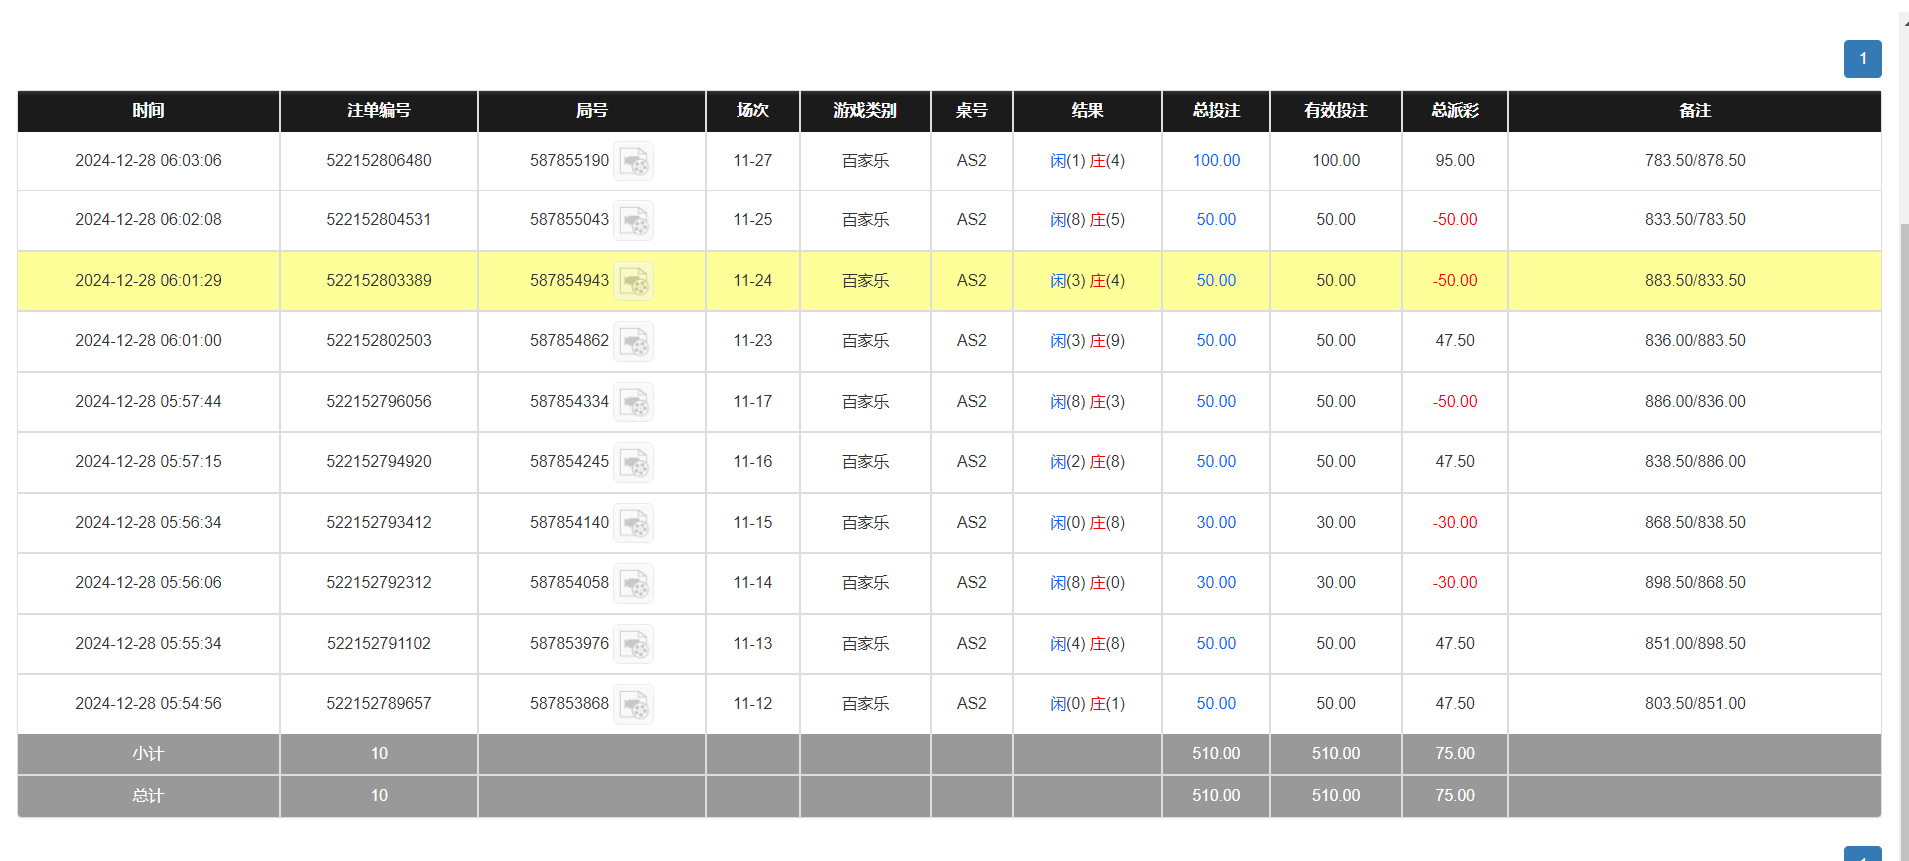Open video replay icon for round 587854140

click(634, 523)
